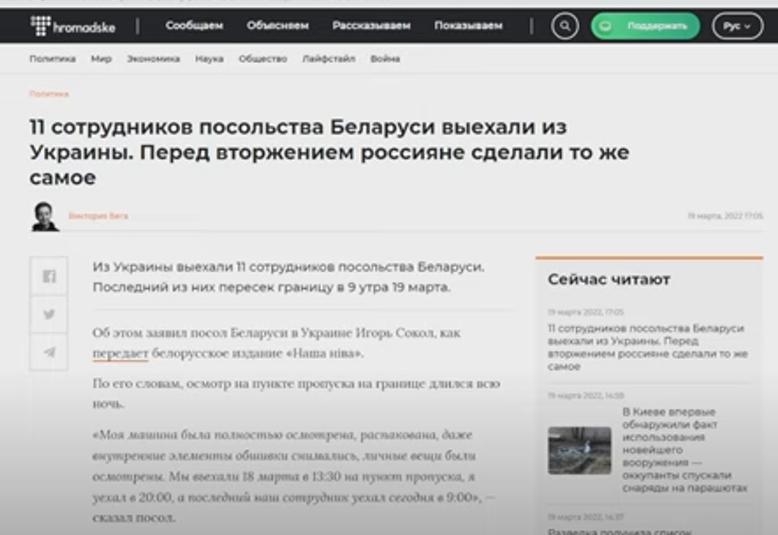Open sidebar link about 11 embassy employees
The image size is (778, 535).
pos(646,347)
